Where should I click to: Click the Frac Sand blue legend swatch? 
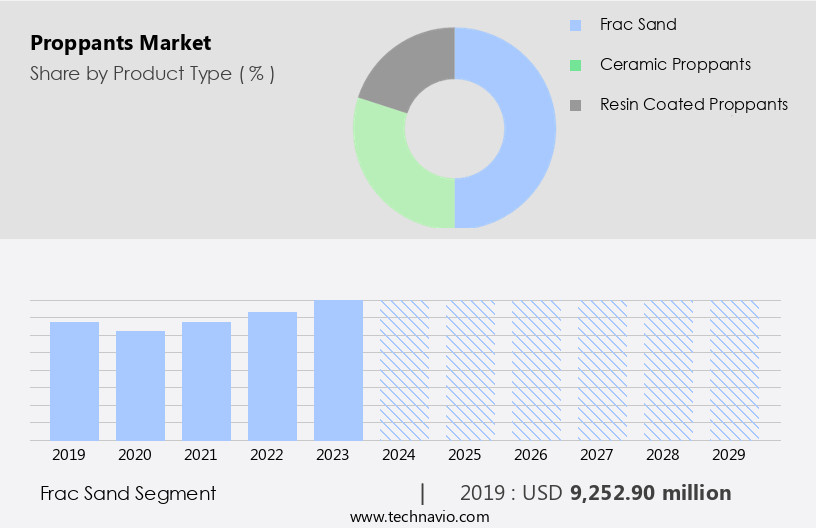(x=575, y=25)
